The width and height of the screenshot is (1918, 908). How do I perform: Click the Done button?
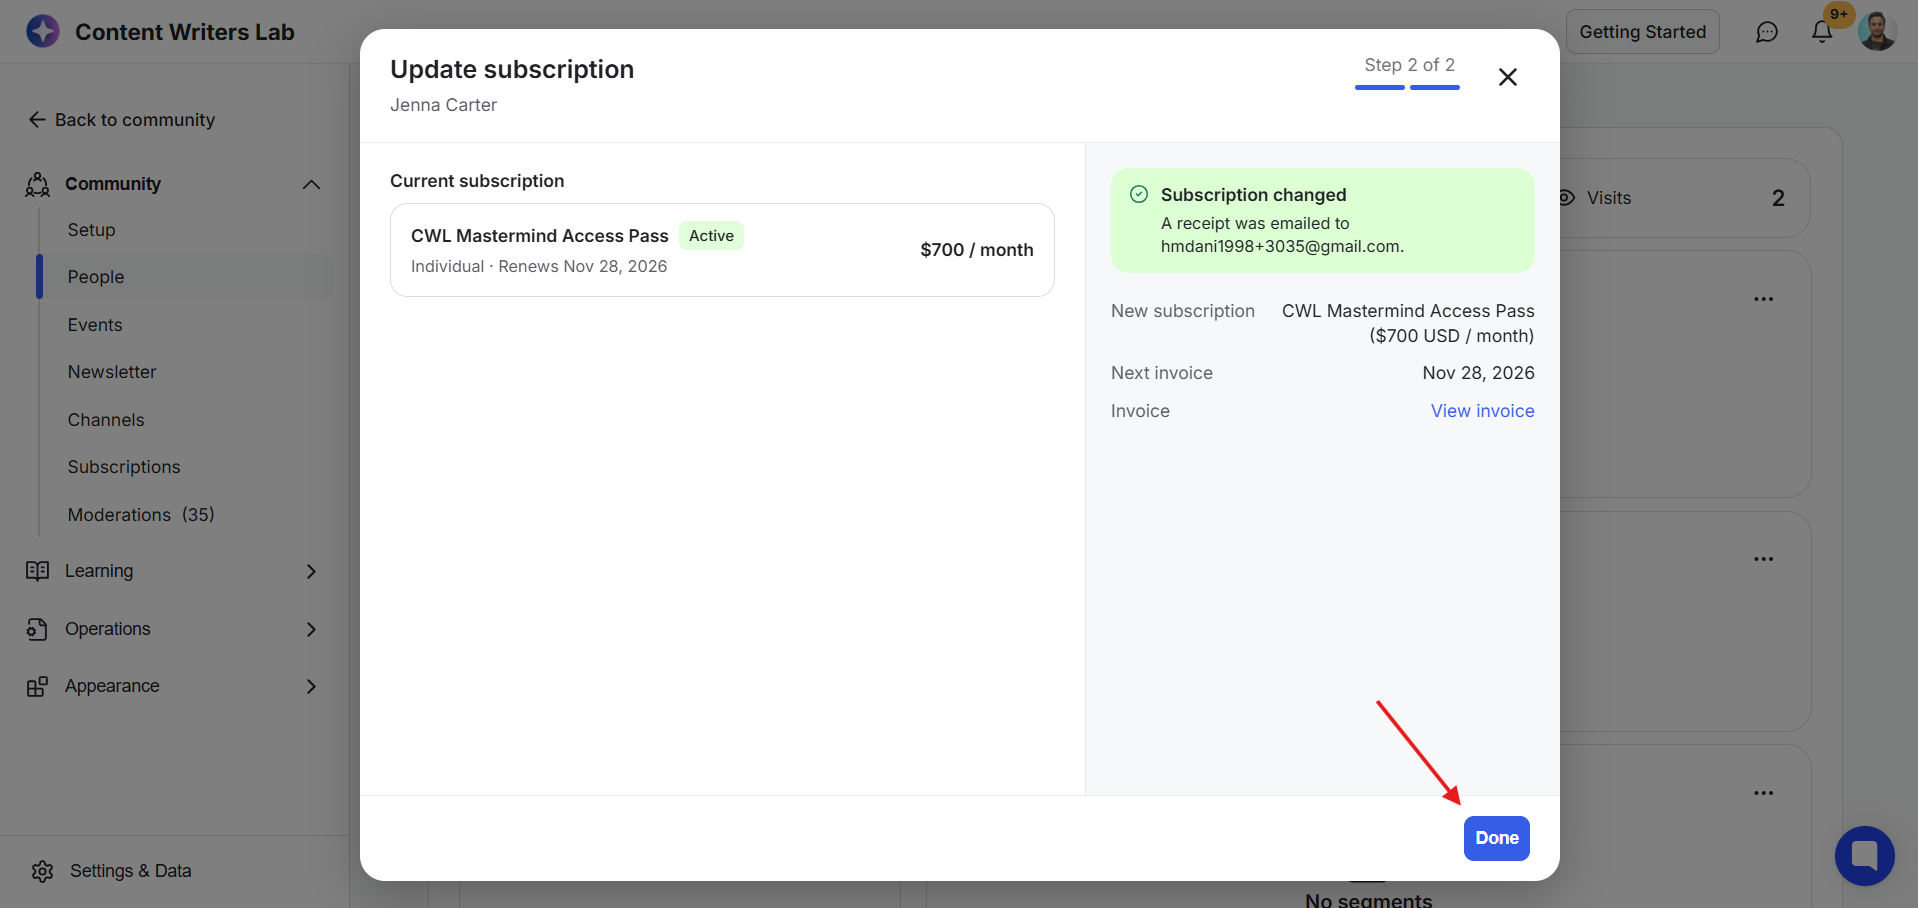1496,838
